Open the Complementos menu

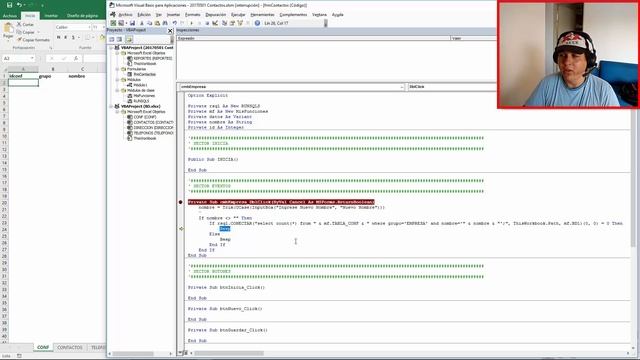click(x=293, y=15)
